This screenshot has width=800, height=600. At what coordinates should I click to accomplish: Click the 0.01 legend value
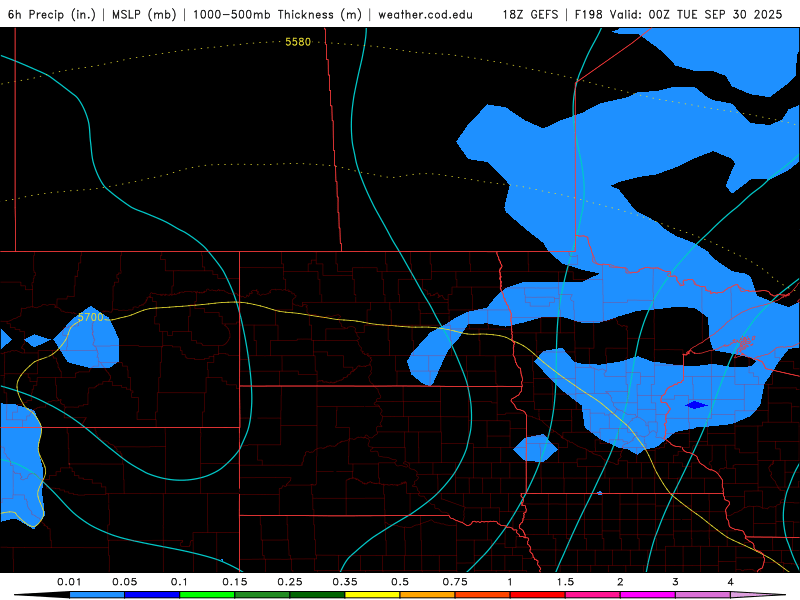(69, 582)
